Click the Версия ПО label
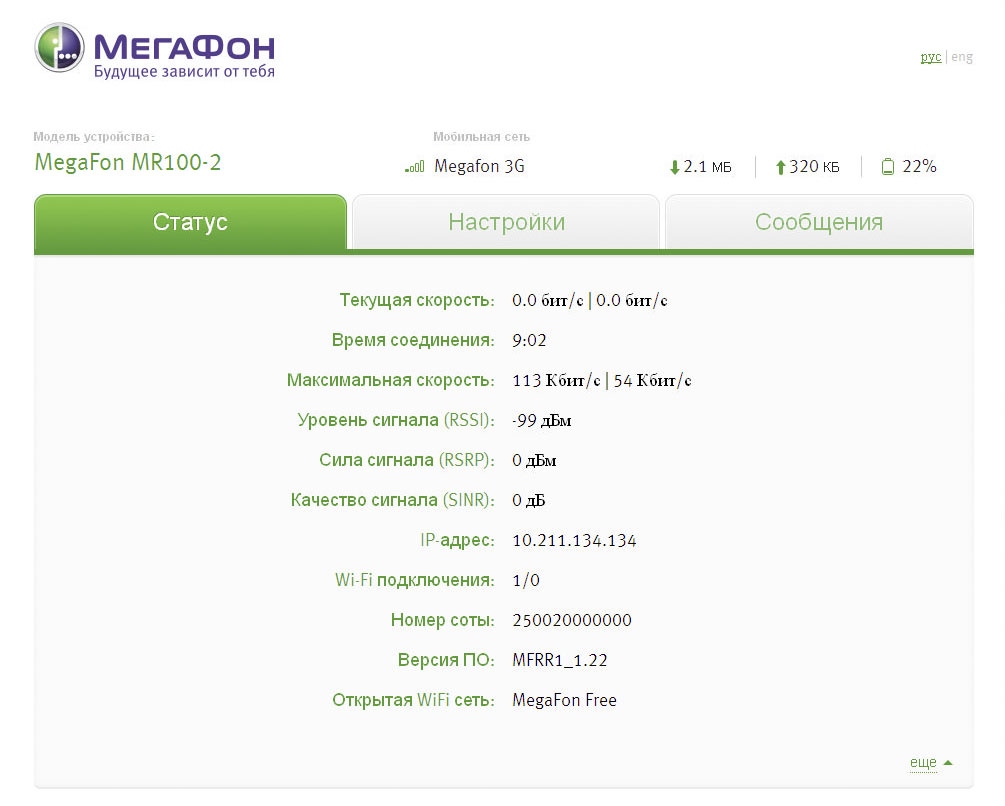1005x806 pixels. point(445,660)
